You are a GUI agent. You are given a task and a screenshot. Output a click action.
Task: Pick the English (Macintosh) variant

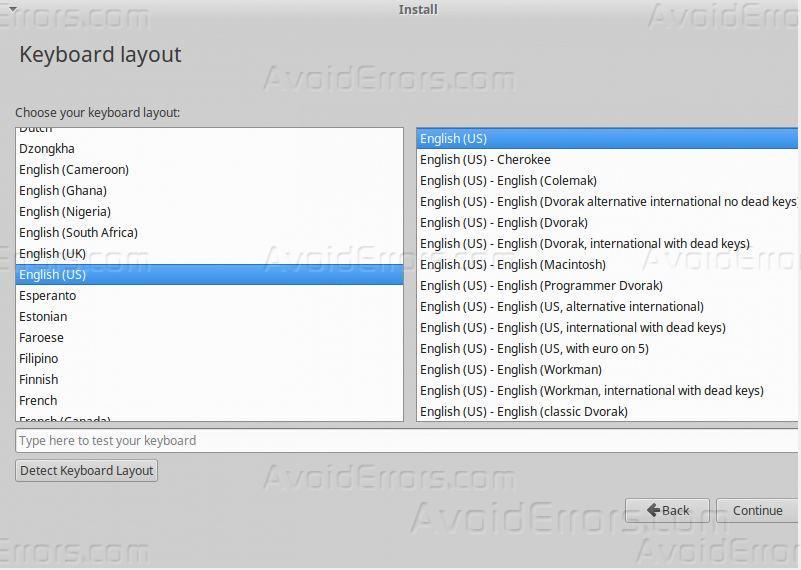click(512, 264)
